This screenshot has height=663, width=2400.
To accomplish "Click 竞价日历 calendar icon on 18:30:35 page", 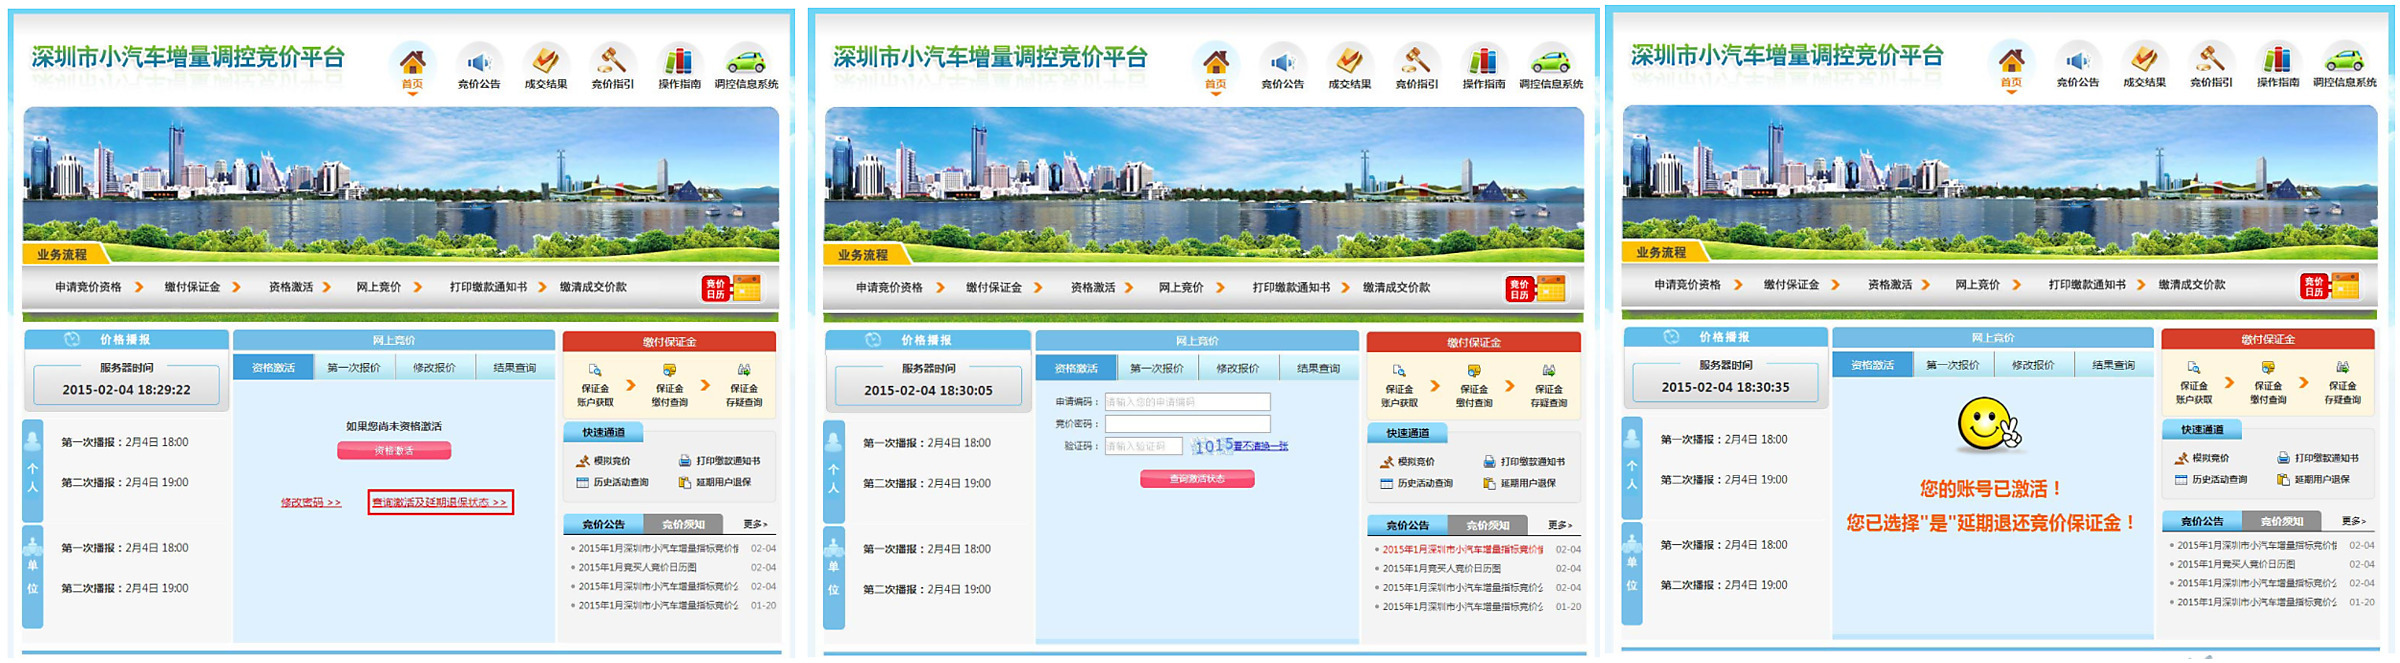I will pyautogui.click(x=2330, y=286).
